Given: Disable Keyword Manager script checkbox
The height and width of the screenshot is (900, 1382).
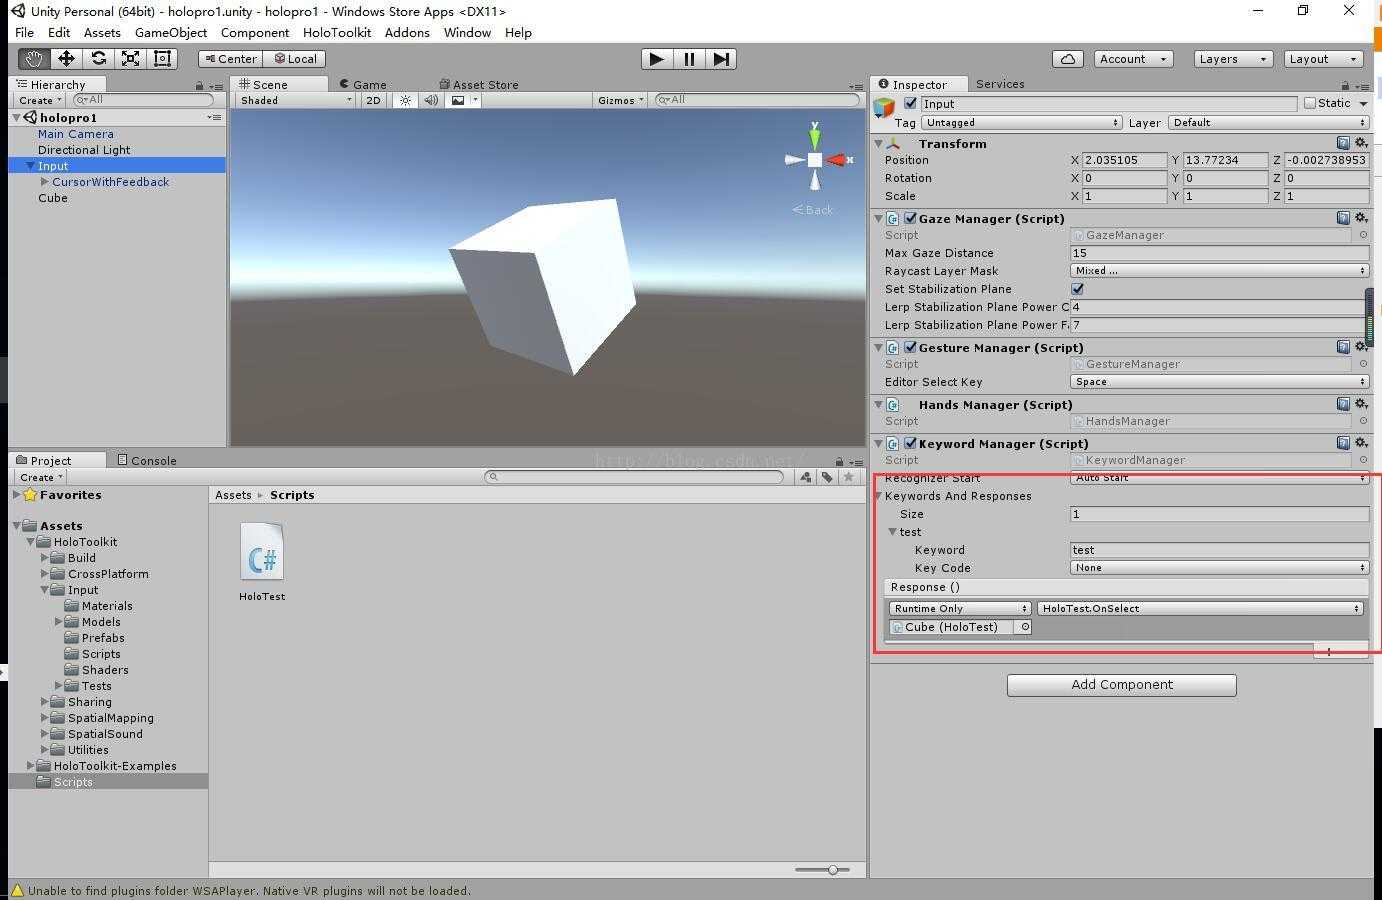Looking at the screenshot, I should pyautogui.click(x=910, y=443).
